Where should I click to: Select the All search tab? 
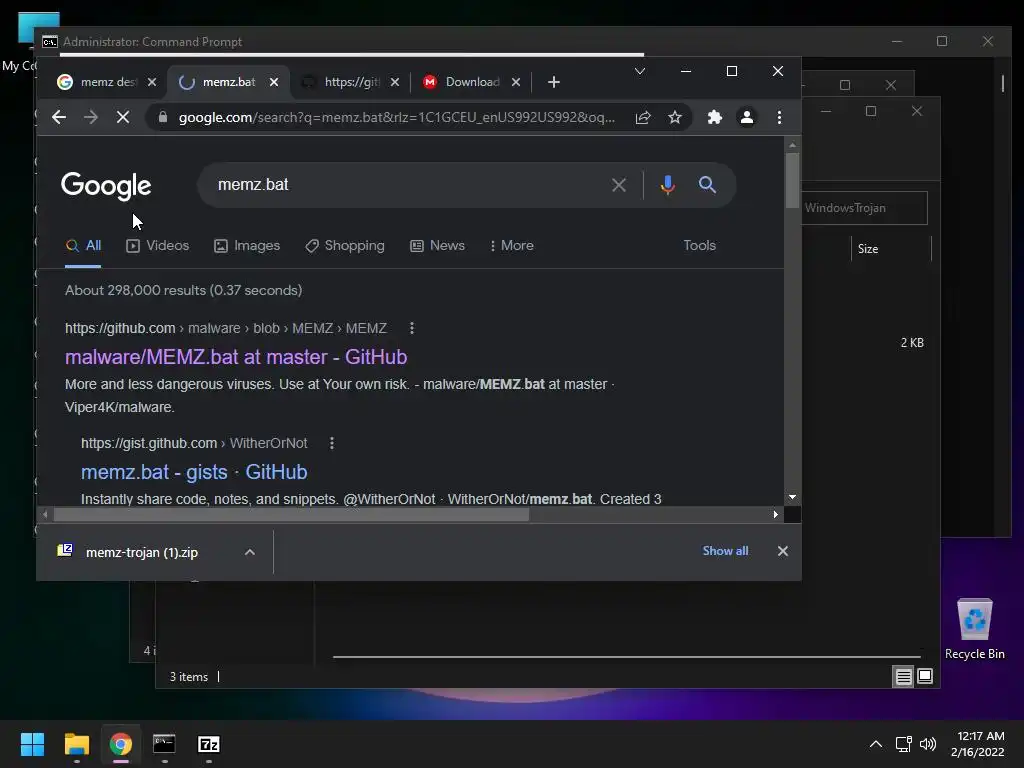click(x=83, y=246)
